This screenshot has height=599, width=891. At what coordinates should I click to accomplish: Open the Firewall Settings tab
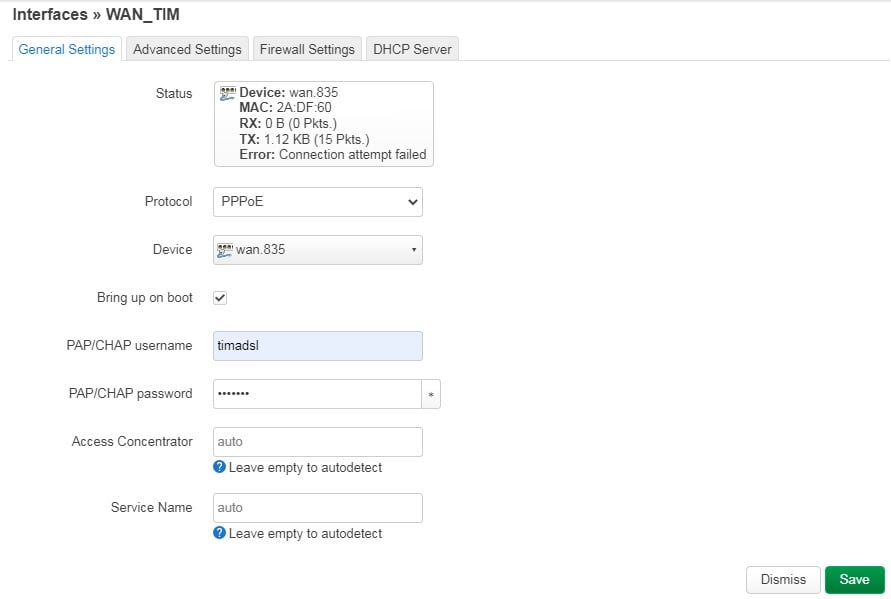pyautogui.click(x=307, y=49)
